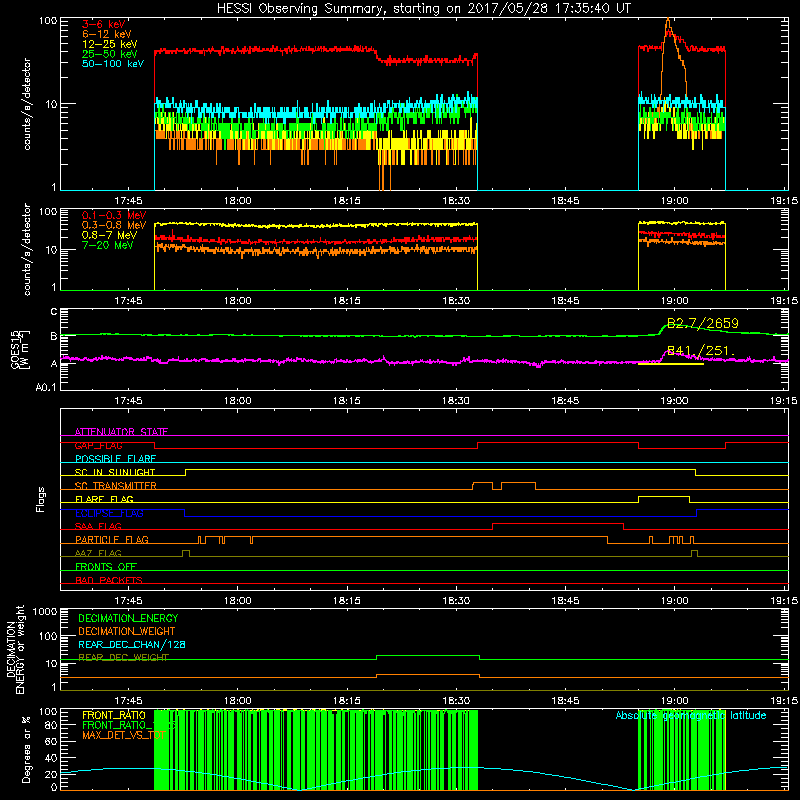Image resolution: width=800 pixels, height=800 pixels.
Task: Click the '19:00' tick label under GOES panel
Action: tap(674, 401)
